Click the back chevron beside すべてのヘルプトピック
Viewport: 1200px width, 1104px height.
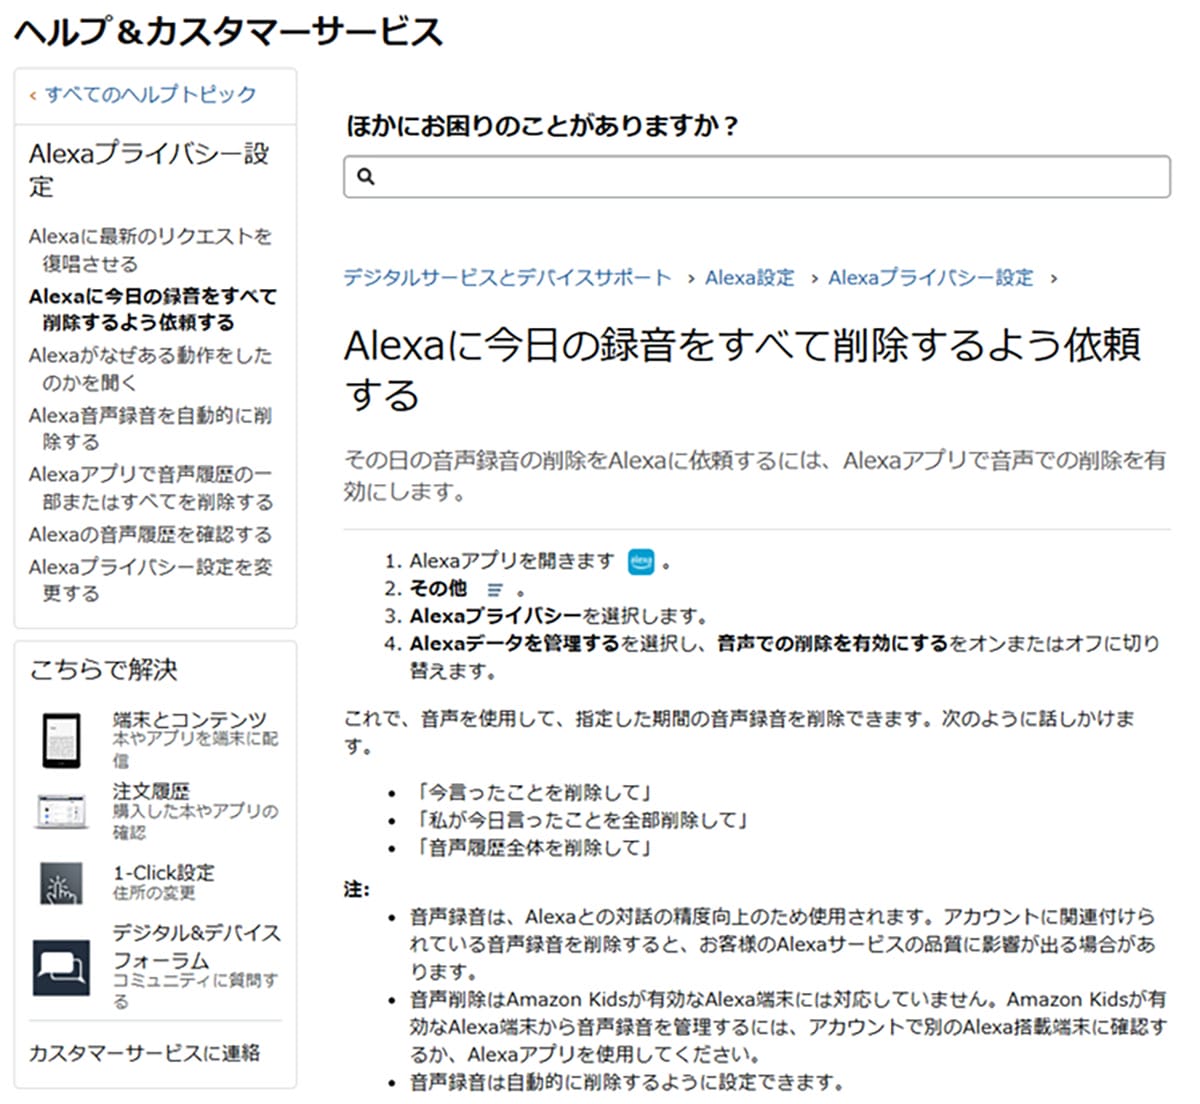point(33,96)
